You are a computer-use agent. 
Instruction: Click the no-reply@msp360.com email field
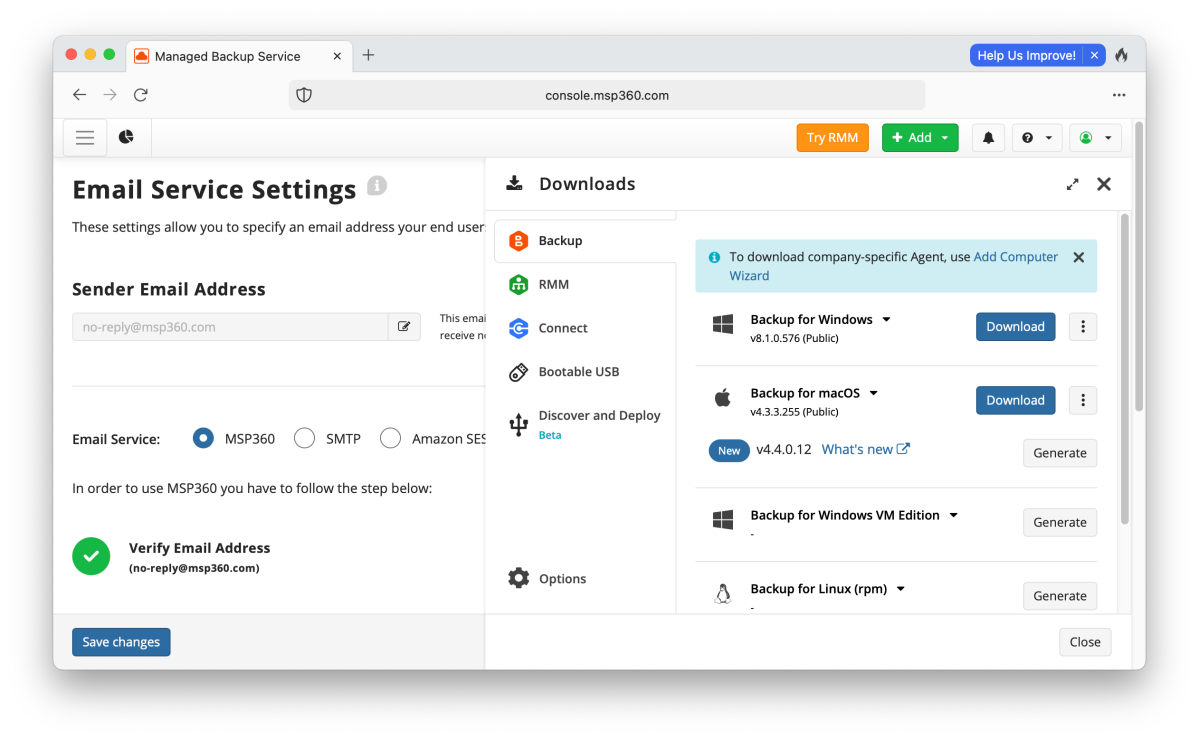point(230,326)
